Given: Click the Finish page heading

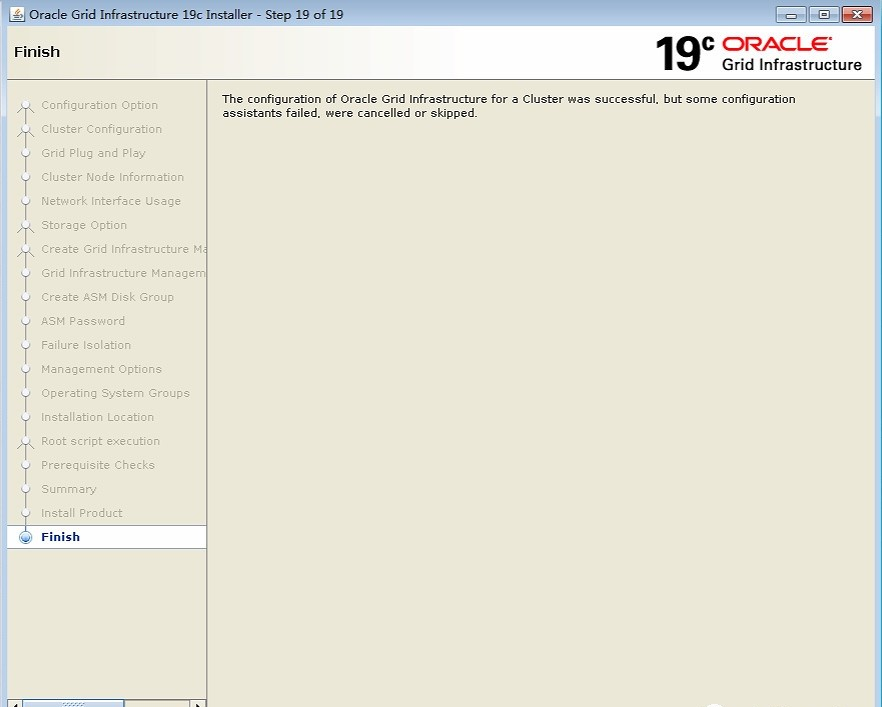Looking at the screenshot, I should pyautogui.click(x=37, y=52).
